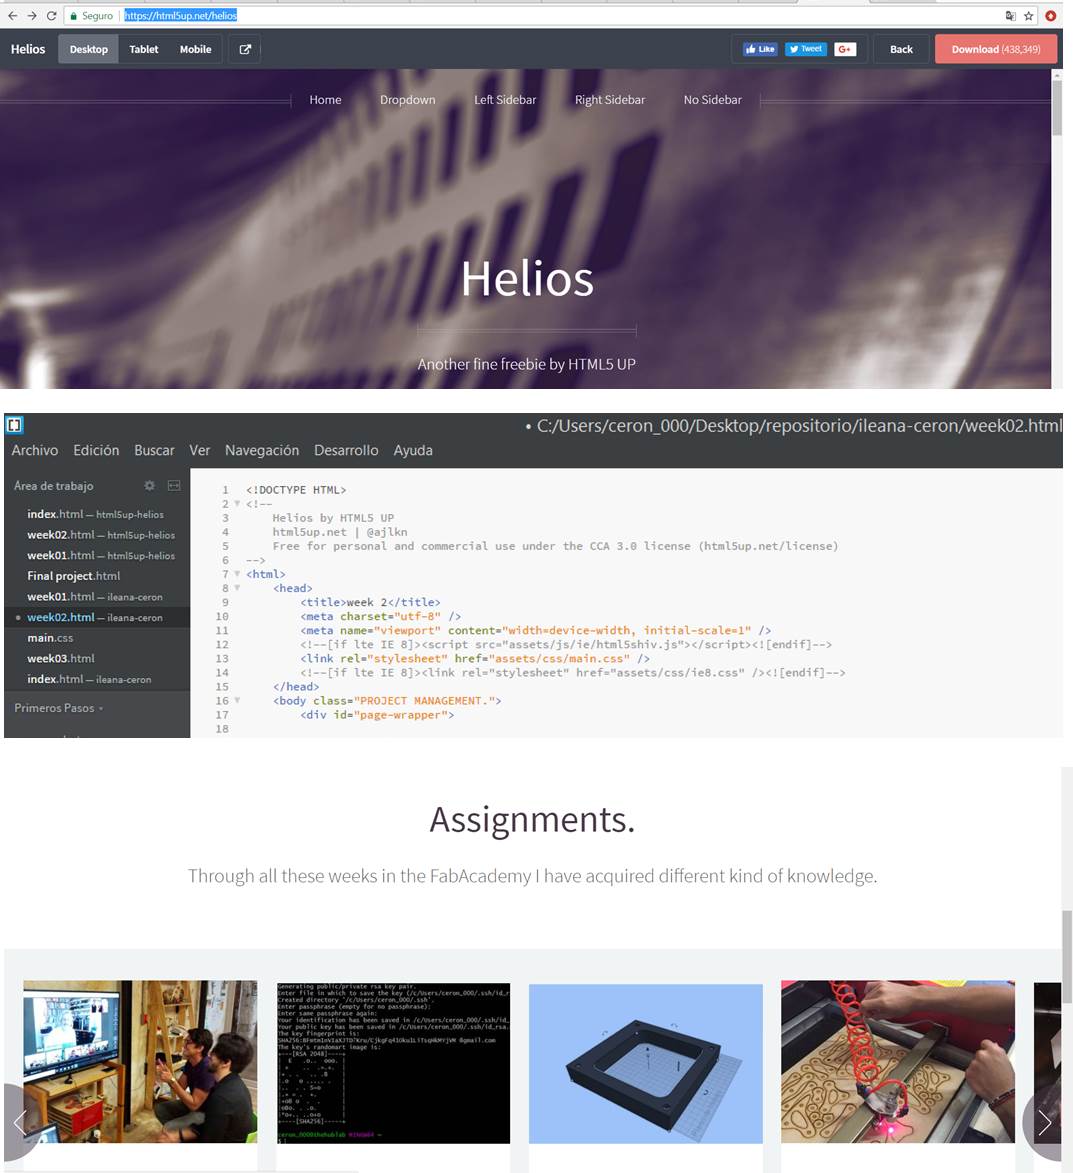Open week01.html from ileana-ceron
Viewport: 1073px width, 1173px height.
tap(96, 596)
